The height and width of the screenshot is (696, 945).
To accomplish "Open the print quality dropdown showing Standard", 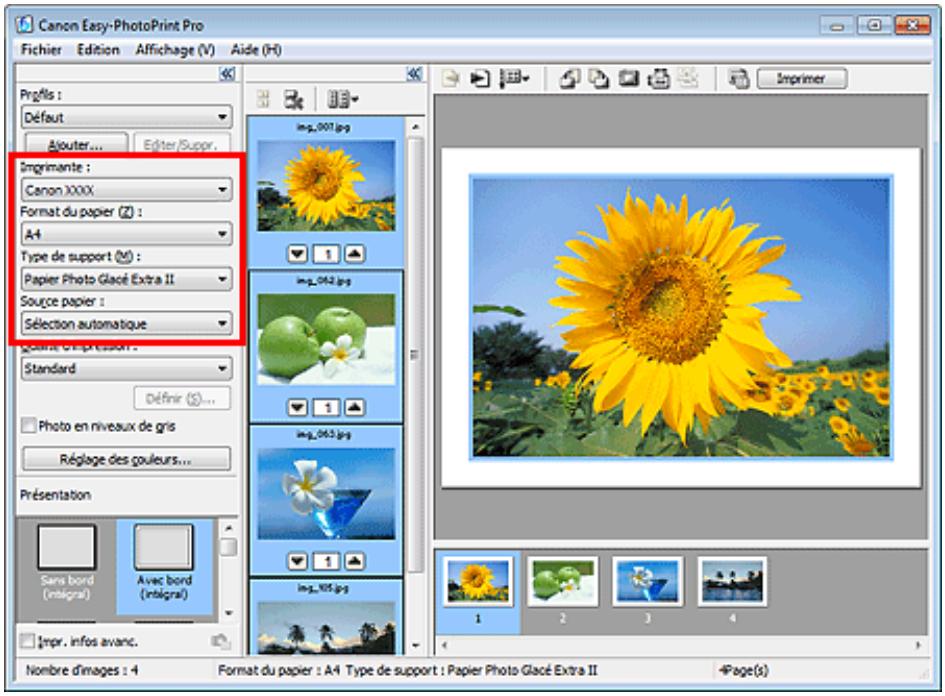I will (x=127, y=368).
